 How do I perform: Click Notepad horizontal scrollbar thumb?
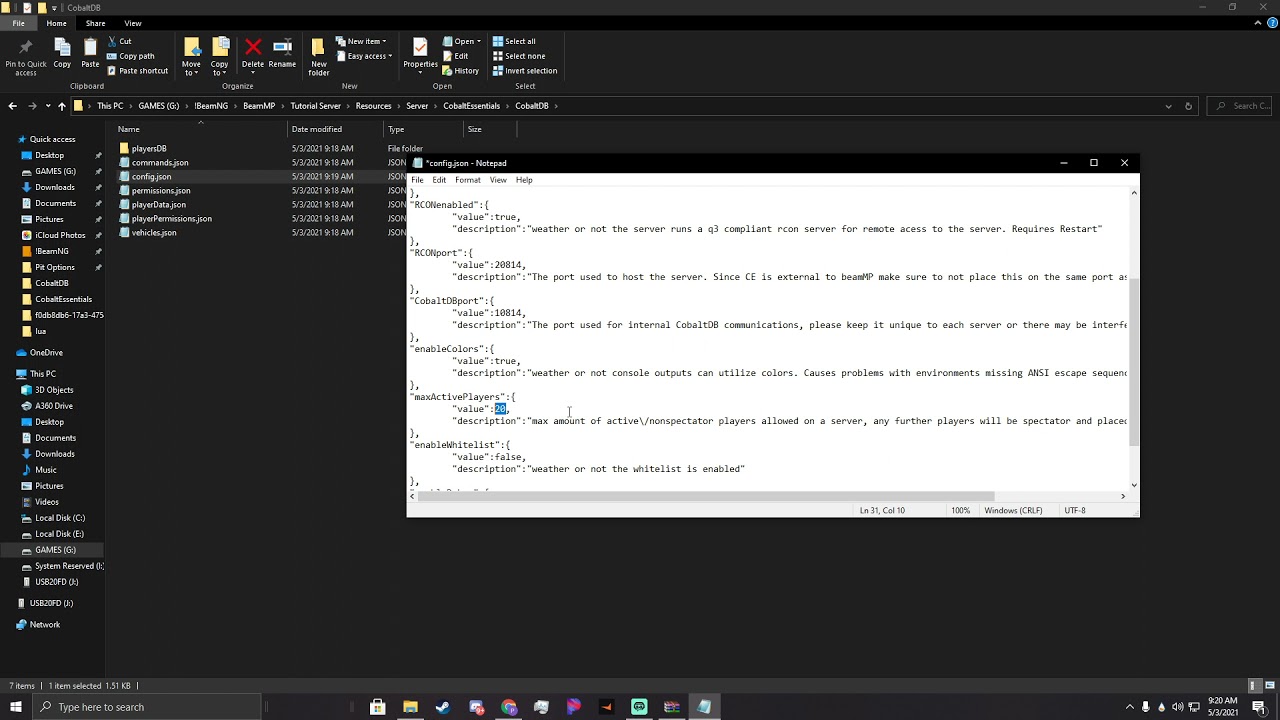(707, 496)
